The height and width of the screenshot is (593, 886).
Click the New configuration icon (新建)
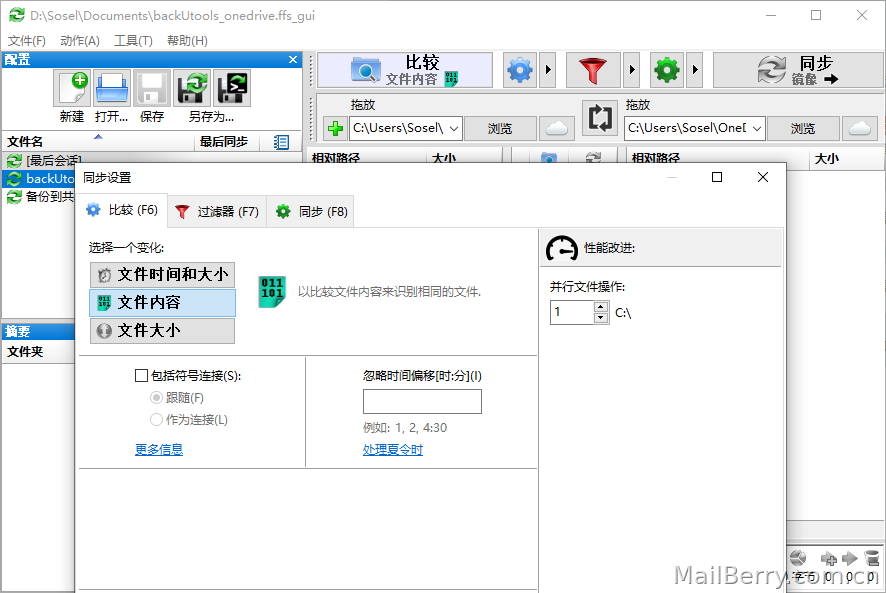coord(72,88)
